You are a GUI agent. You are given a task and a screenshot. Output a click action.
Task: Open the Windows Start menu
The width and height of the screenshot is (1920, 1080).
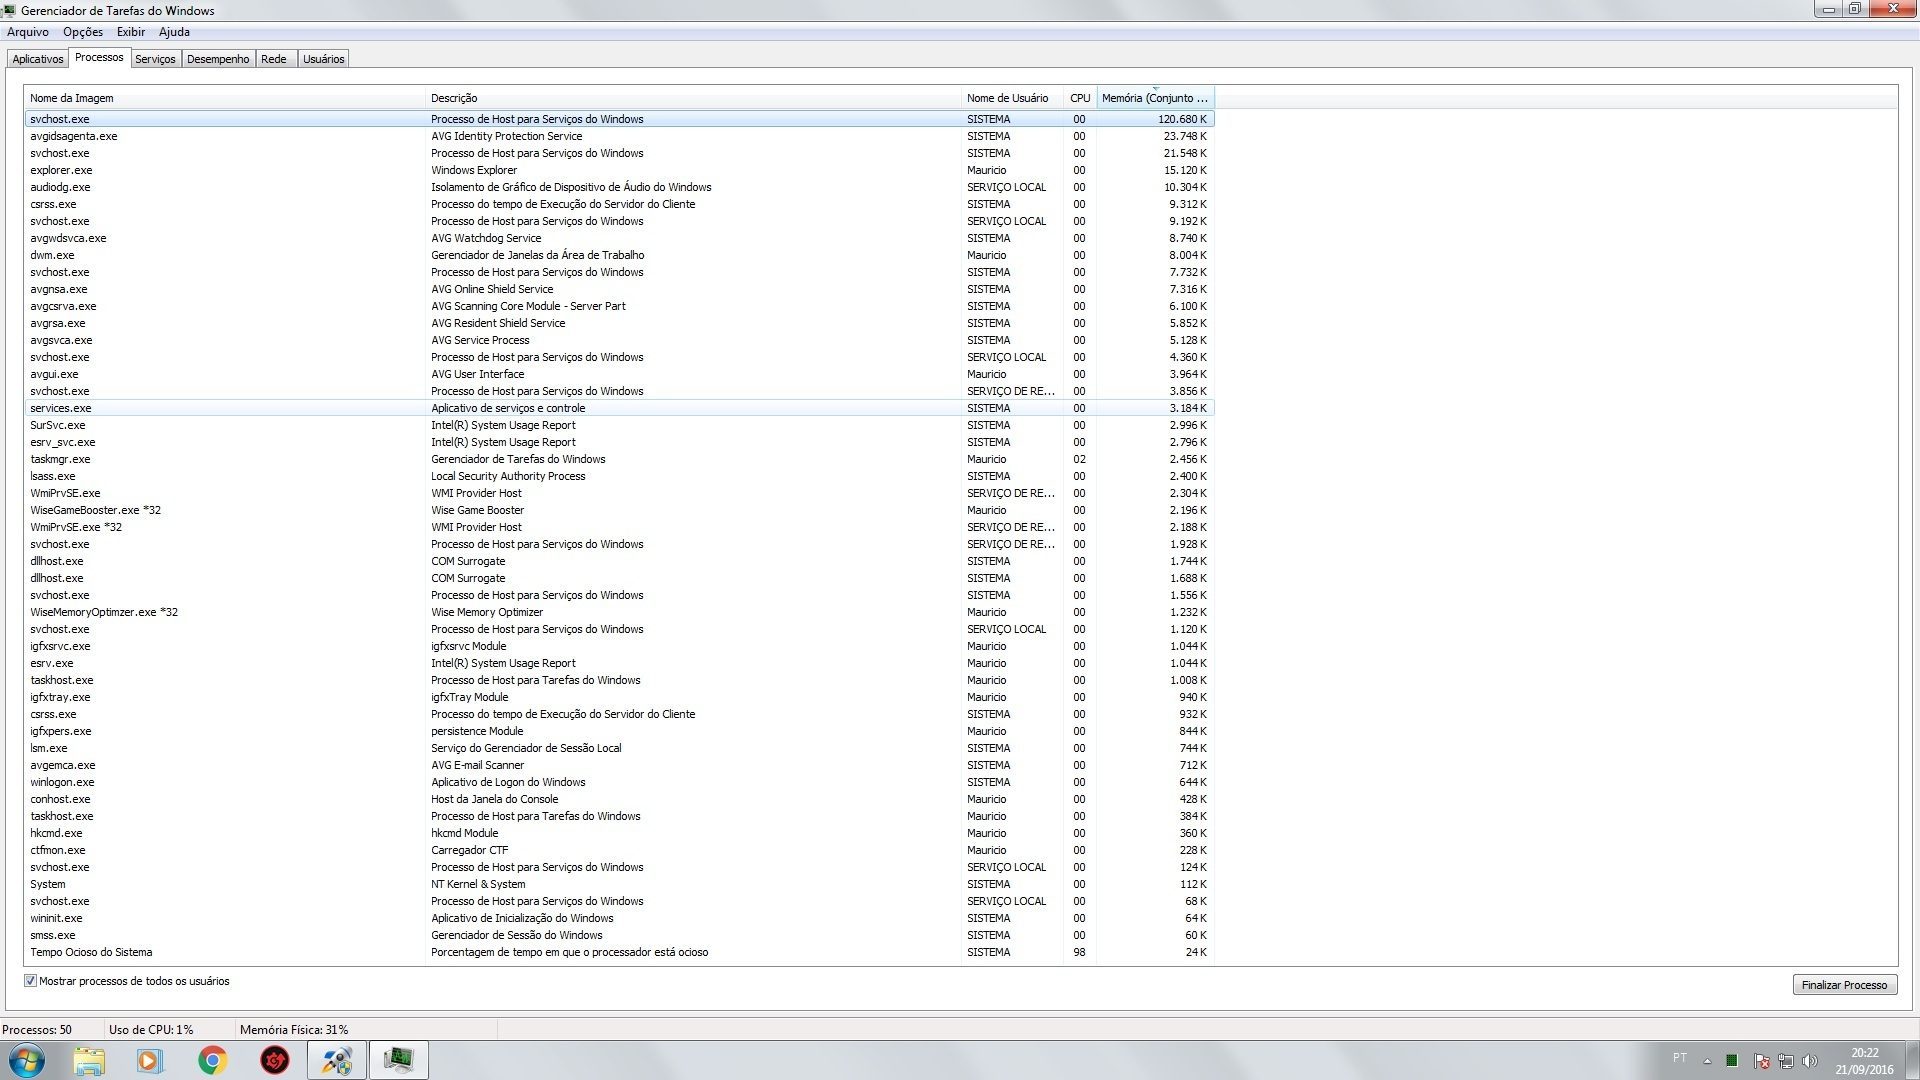tap(27, 1060)
